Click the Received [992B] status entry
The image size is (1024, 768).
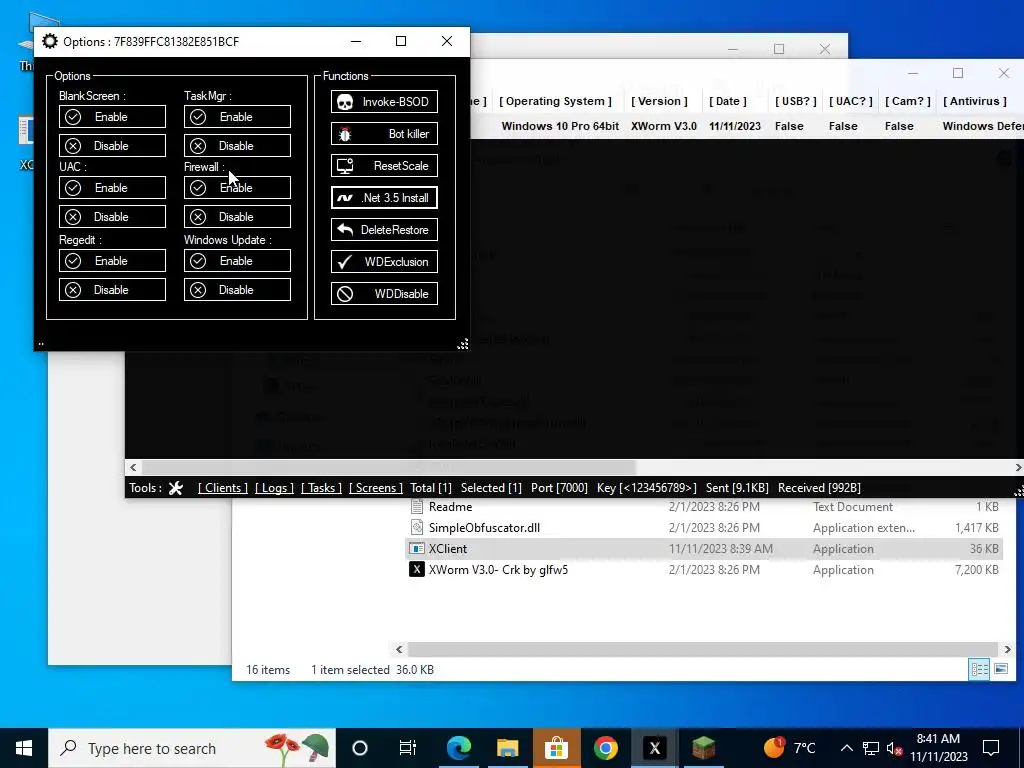(x=819, y=488)
